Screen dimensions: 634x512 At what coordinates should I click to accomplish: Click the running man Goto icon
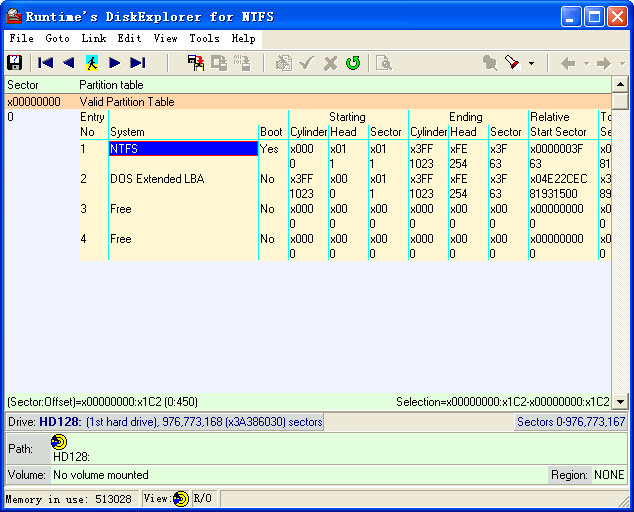[x=92, y=63]
